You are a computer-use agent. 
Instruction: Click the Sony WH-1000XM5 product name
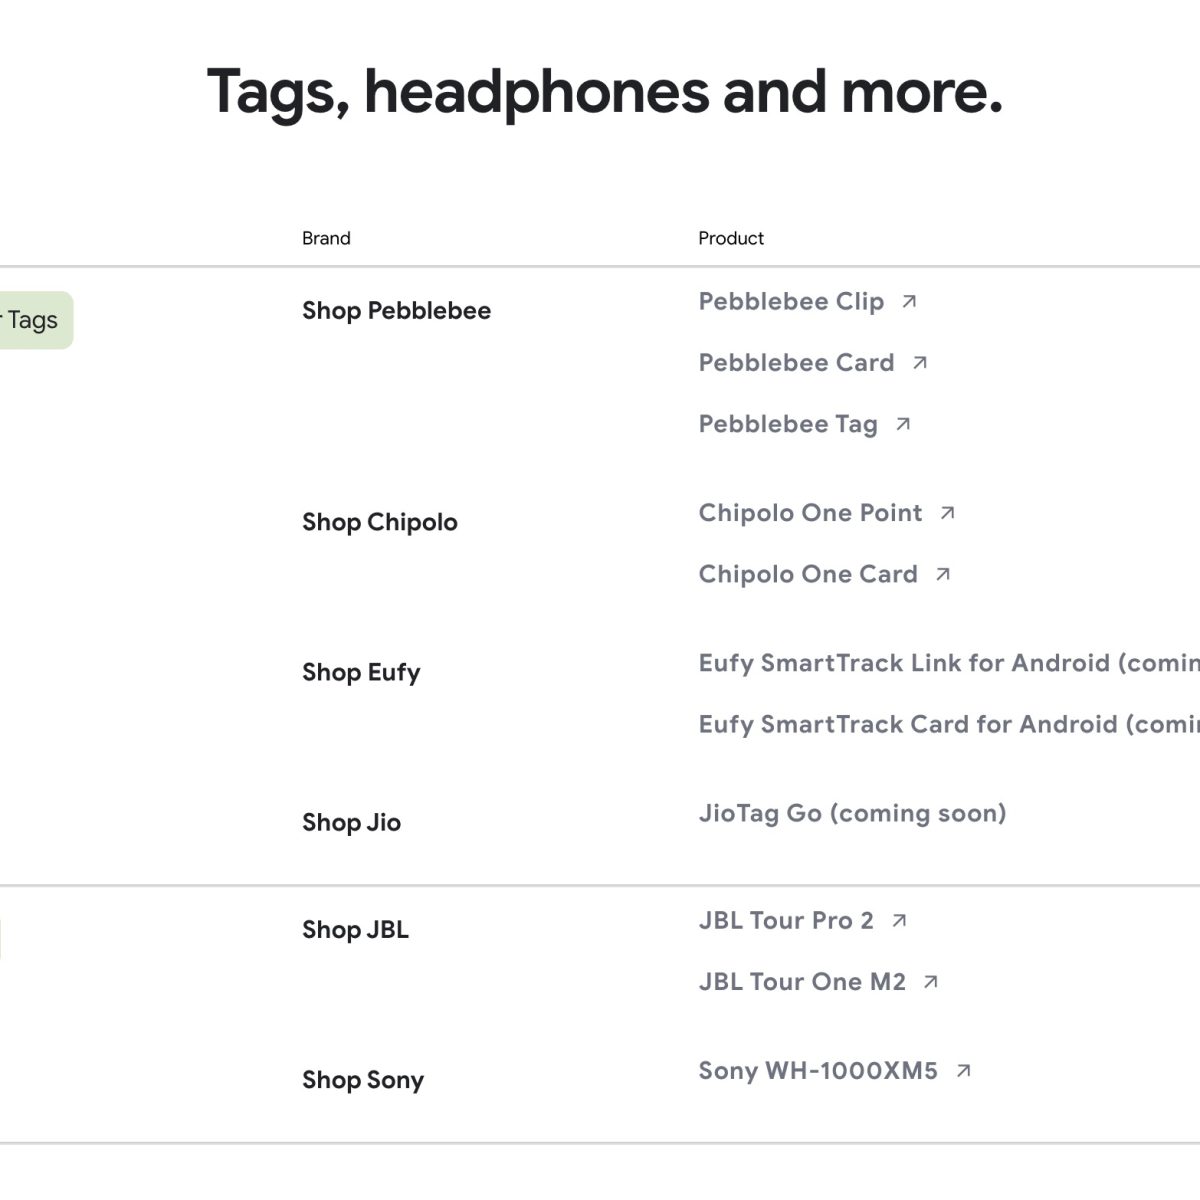click(818, 1071)
